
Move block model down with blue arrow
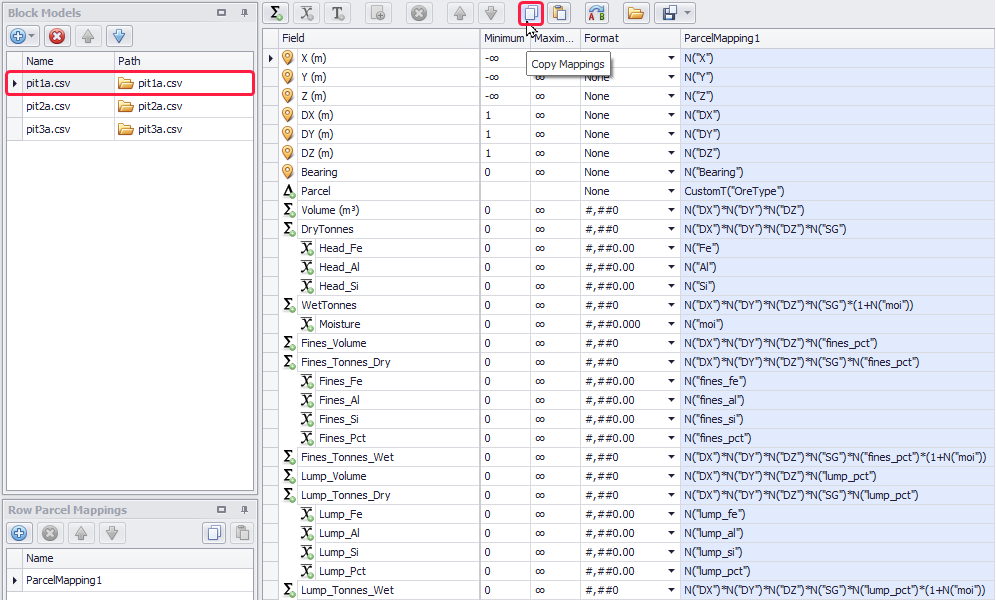118,36
